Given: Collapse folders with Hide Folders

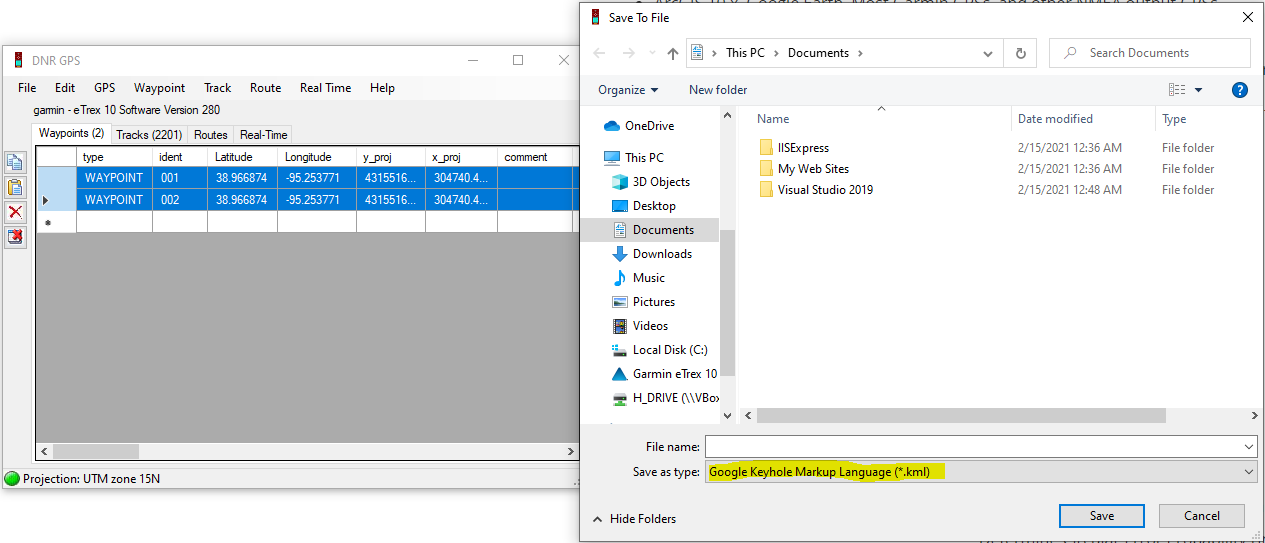Looking at the screenshot, I should (634, 519).
